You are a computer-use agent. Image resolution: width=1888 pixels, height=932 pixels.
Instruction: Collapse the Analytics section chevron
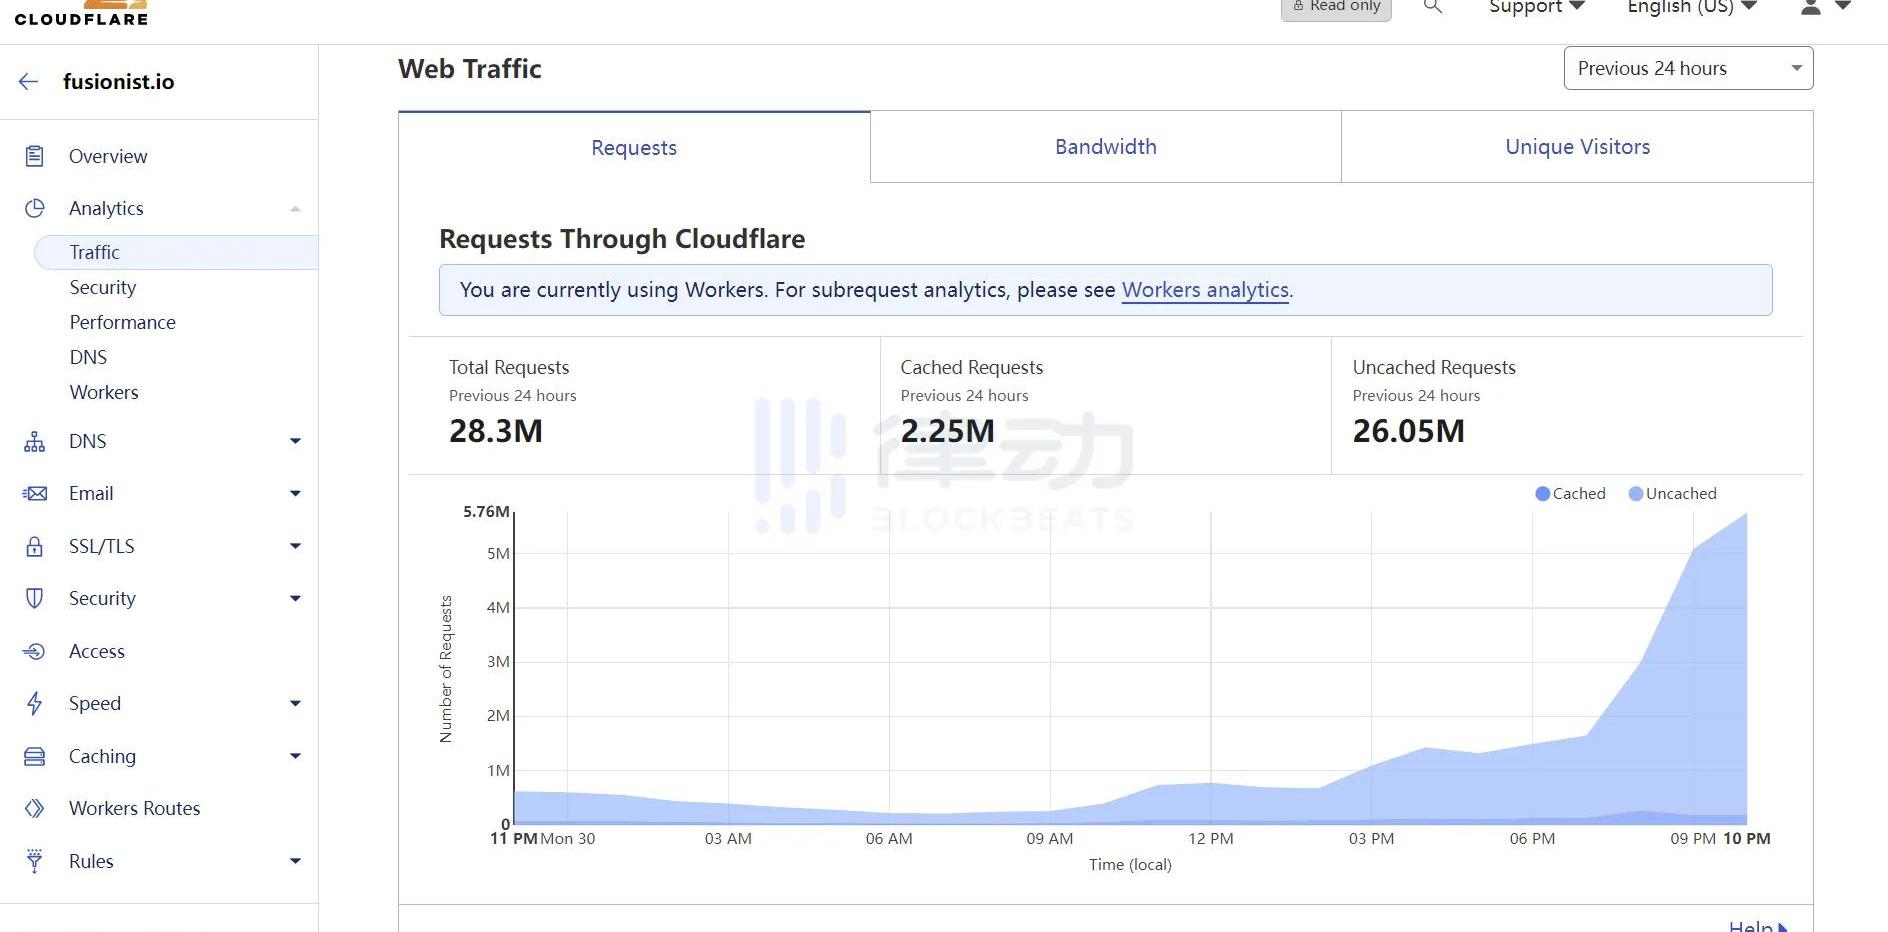295,208
